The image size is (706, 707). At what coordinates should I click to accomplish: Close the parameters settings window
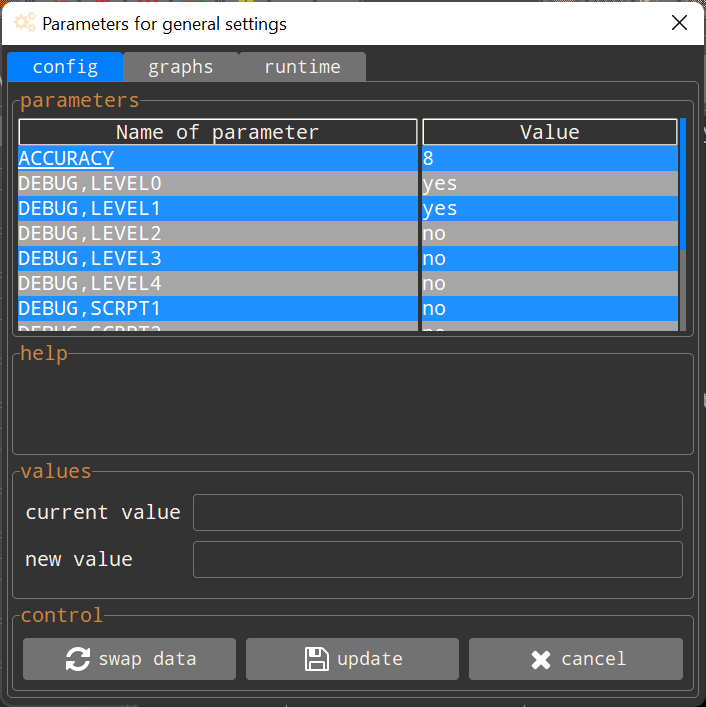click(x=679, y=23)
